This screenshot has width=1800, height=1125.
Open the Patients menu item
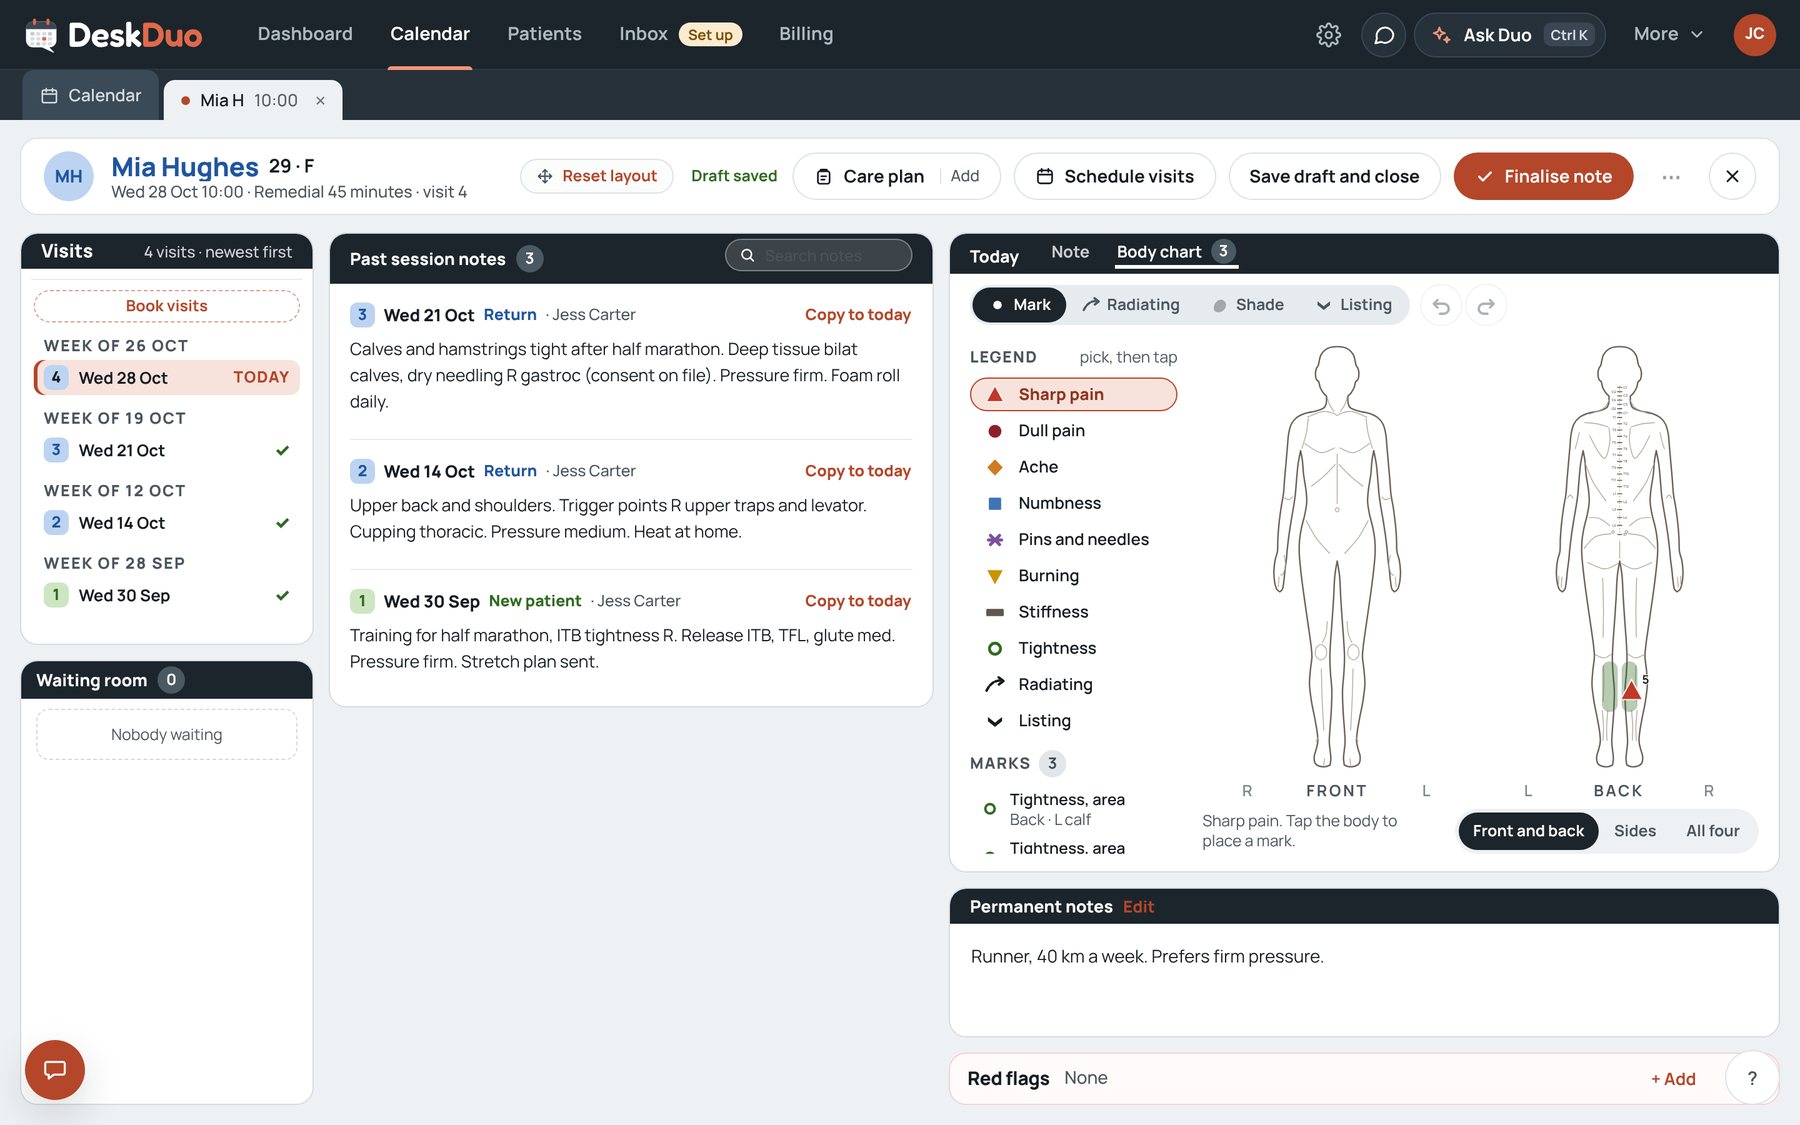point(544,34)
